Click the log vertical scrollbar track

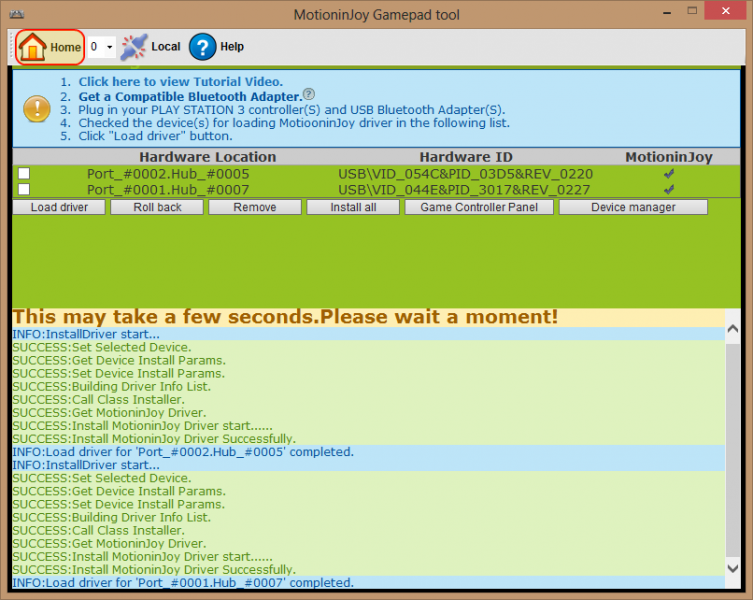coord(732,449)
